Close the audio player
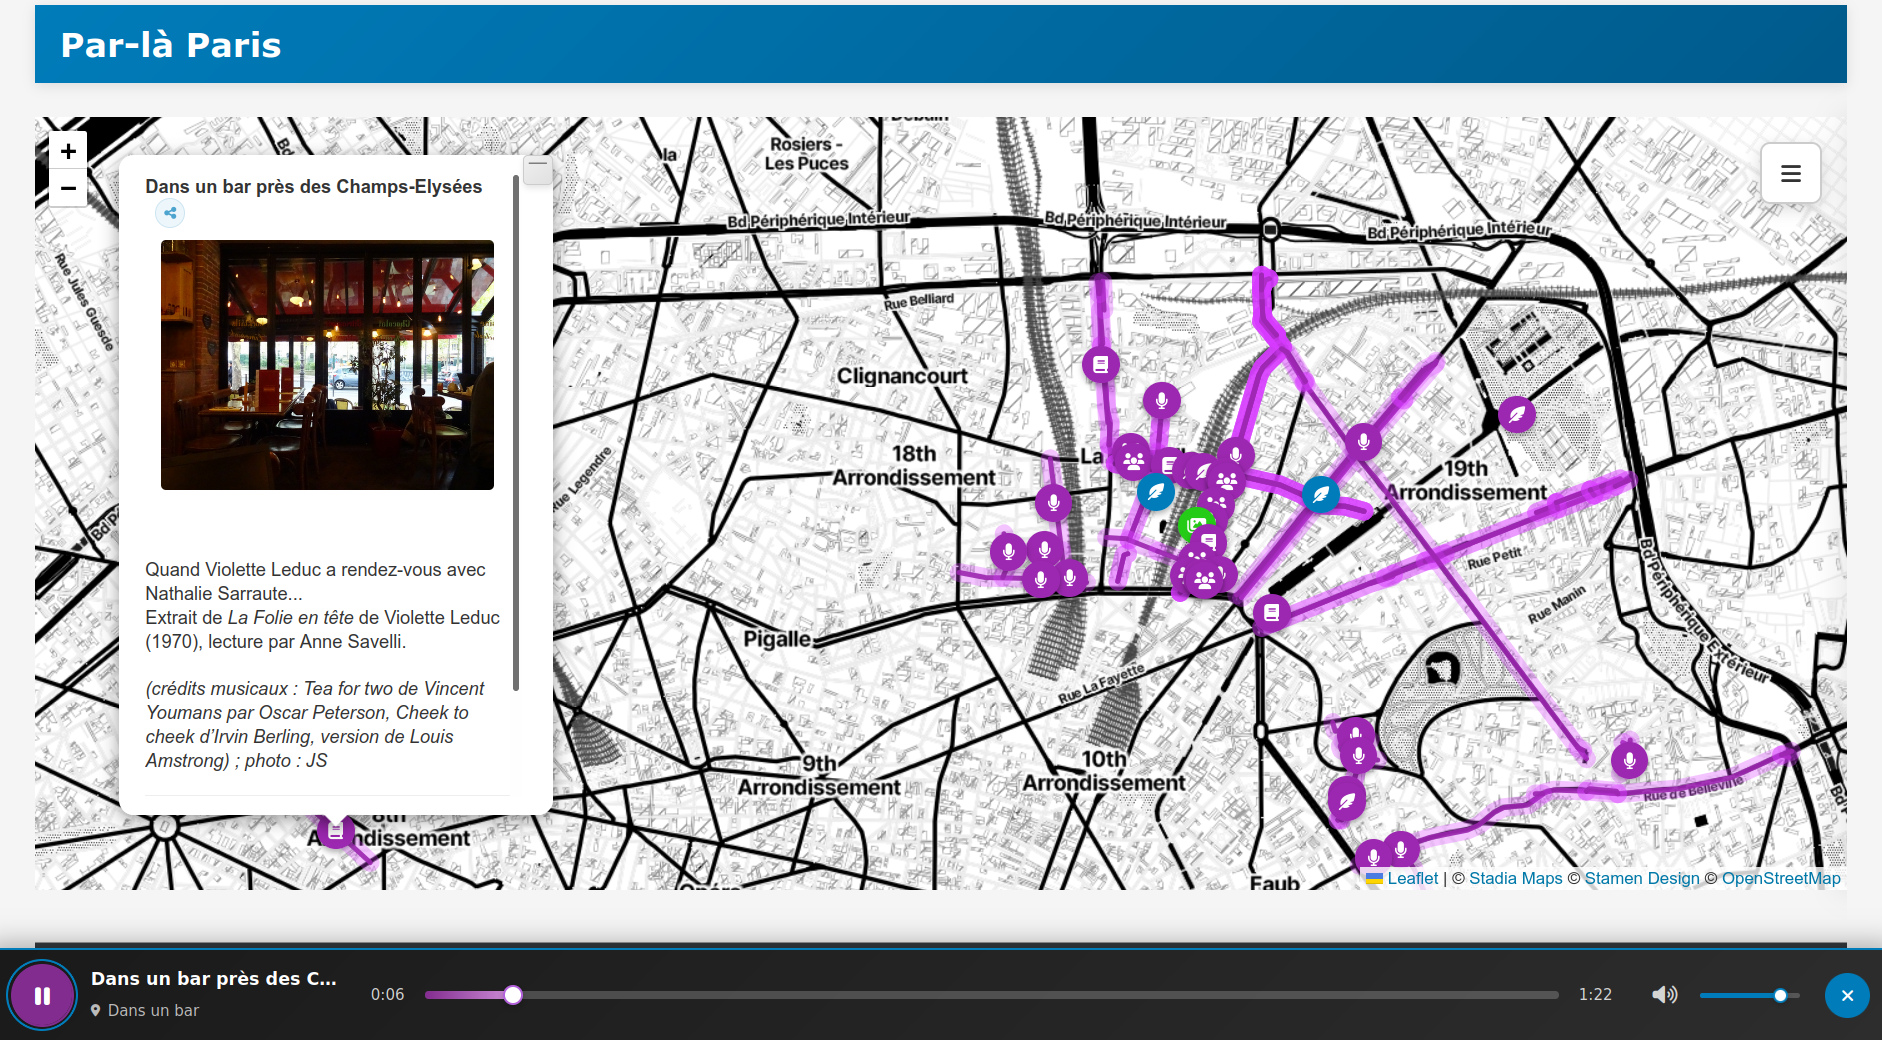 click(1847, 995)
